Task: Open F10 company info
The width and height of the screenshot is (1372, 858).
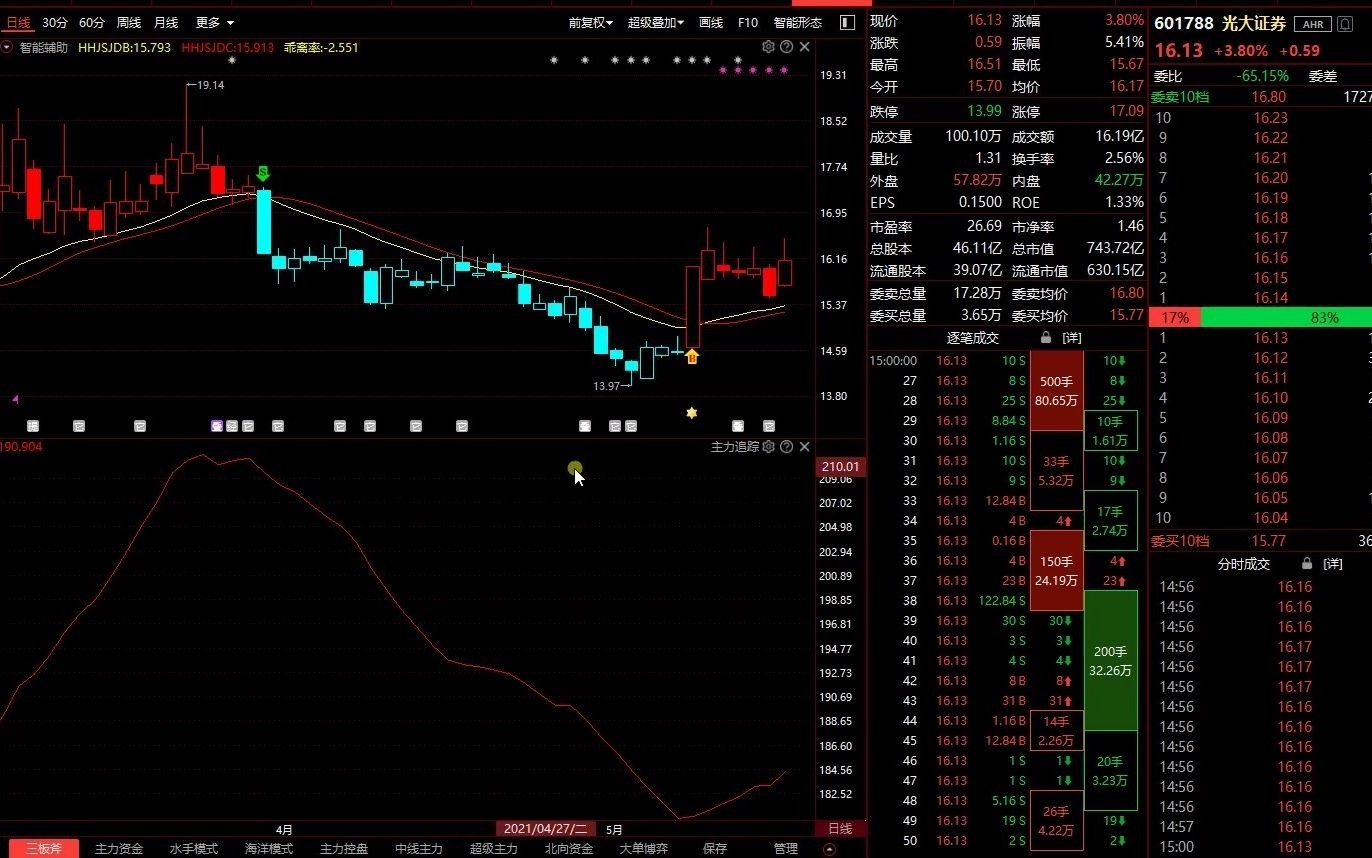Action: click(748, 22)
